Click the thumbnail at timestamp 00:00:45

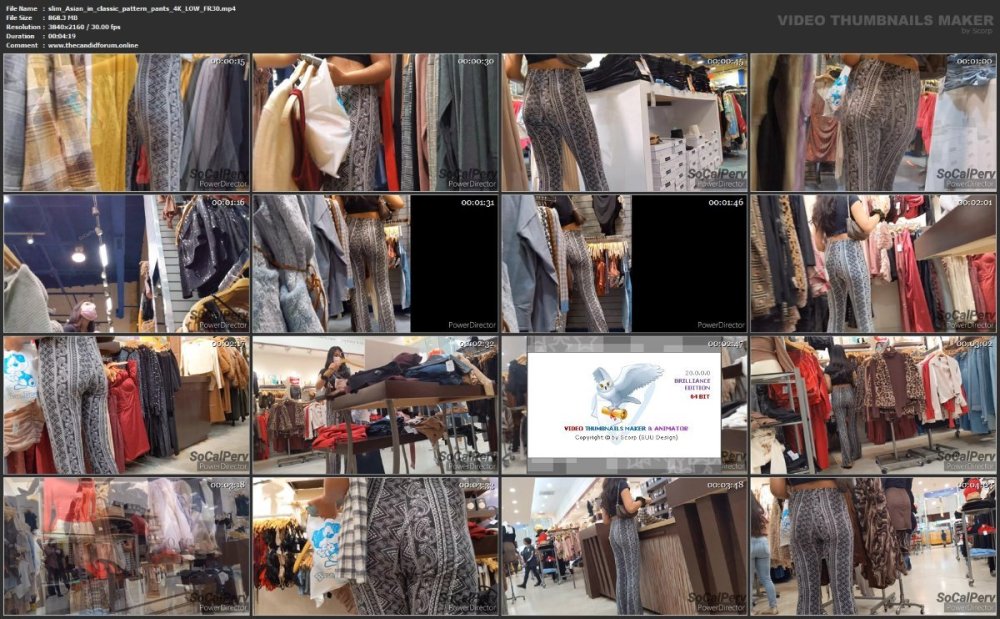coord(624,122)
